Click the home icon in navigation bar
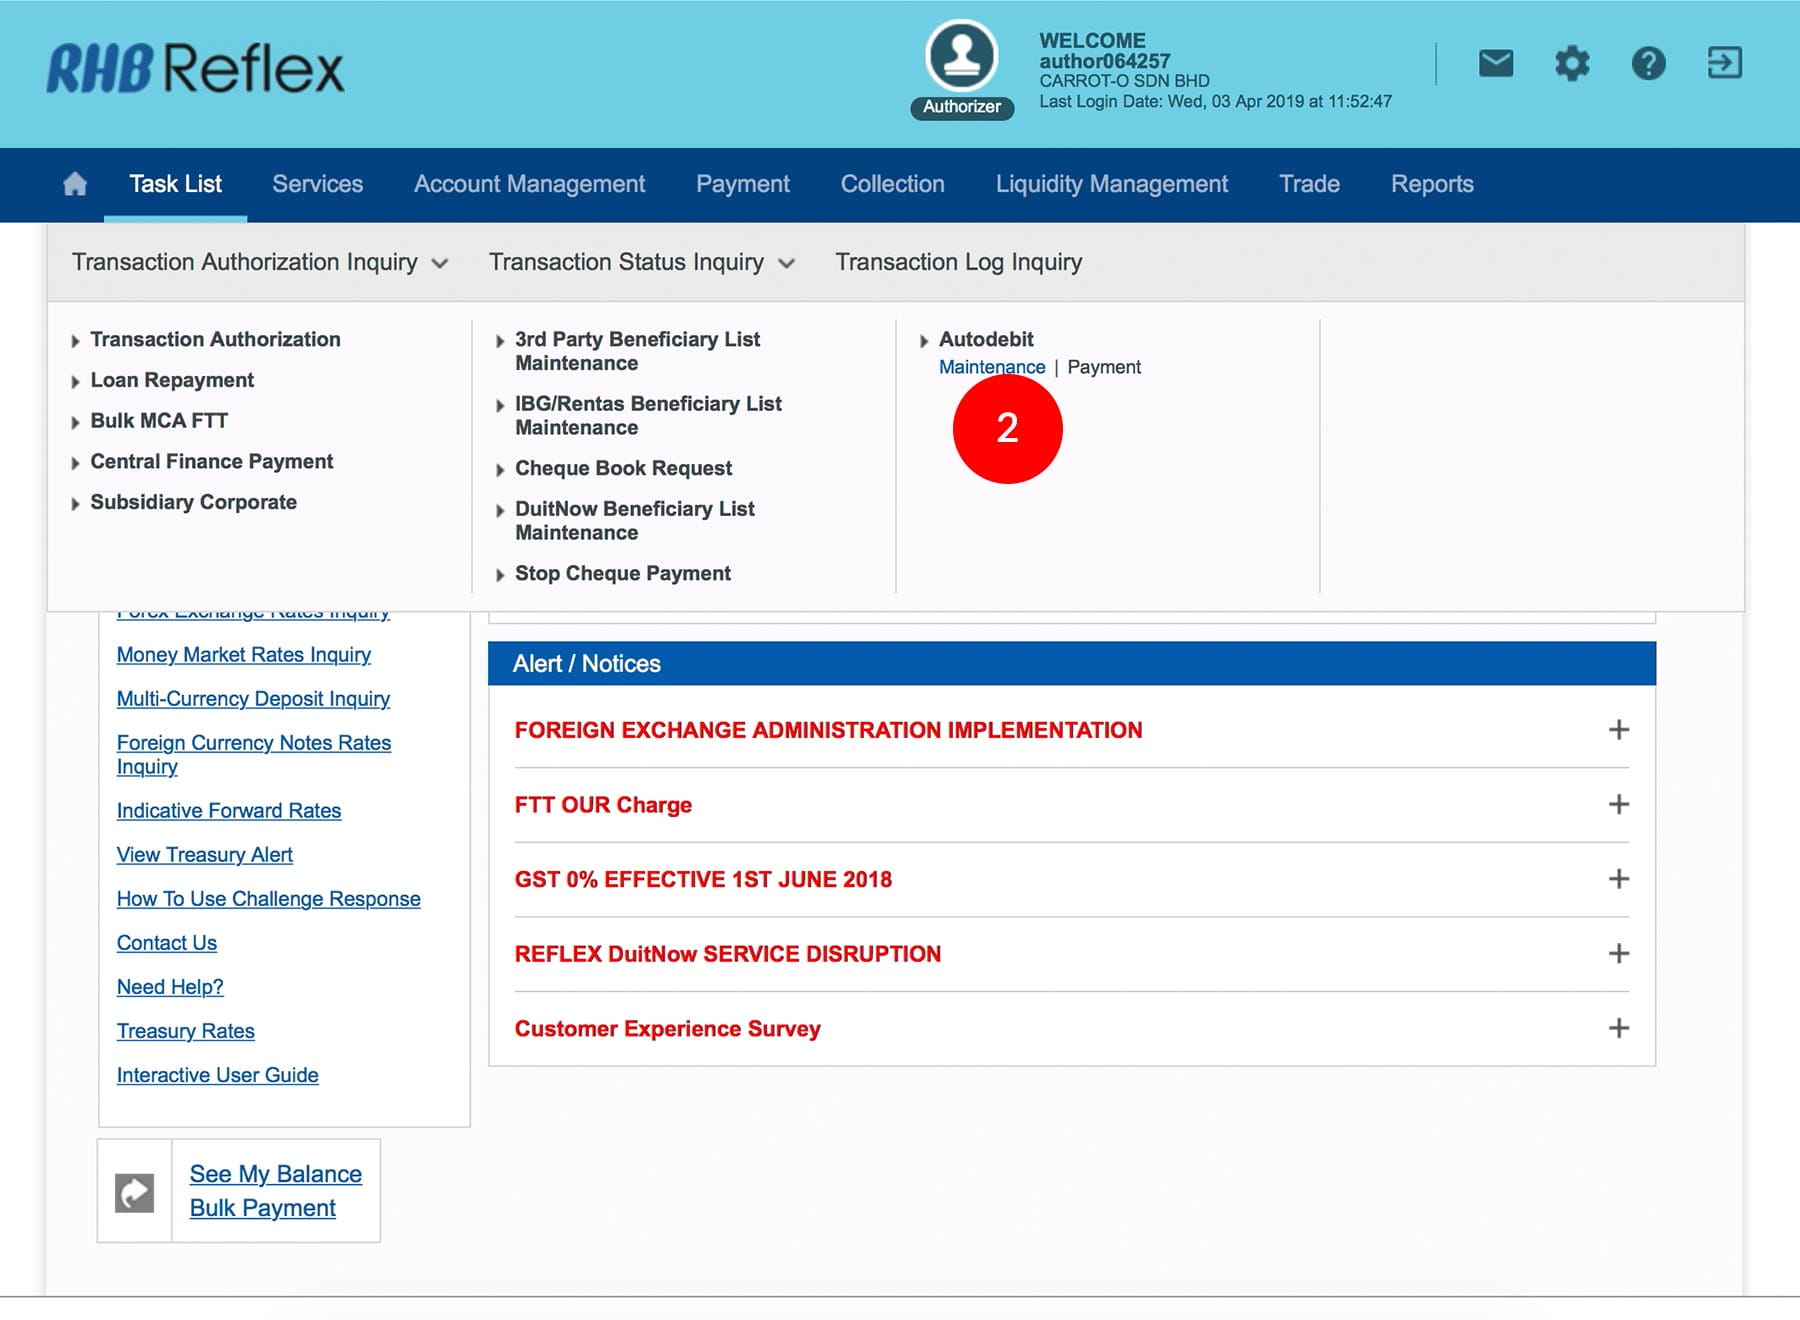Viewport: 1800px width, 1320px height. tap(75, 184)
